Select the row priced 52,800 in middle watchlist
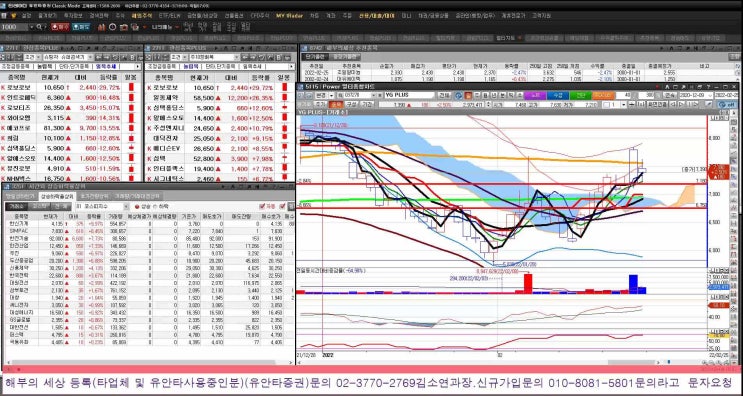This screenshot has height=396, width=743. coord(220,158)
